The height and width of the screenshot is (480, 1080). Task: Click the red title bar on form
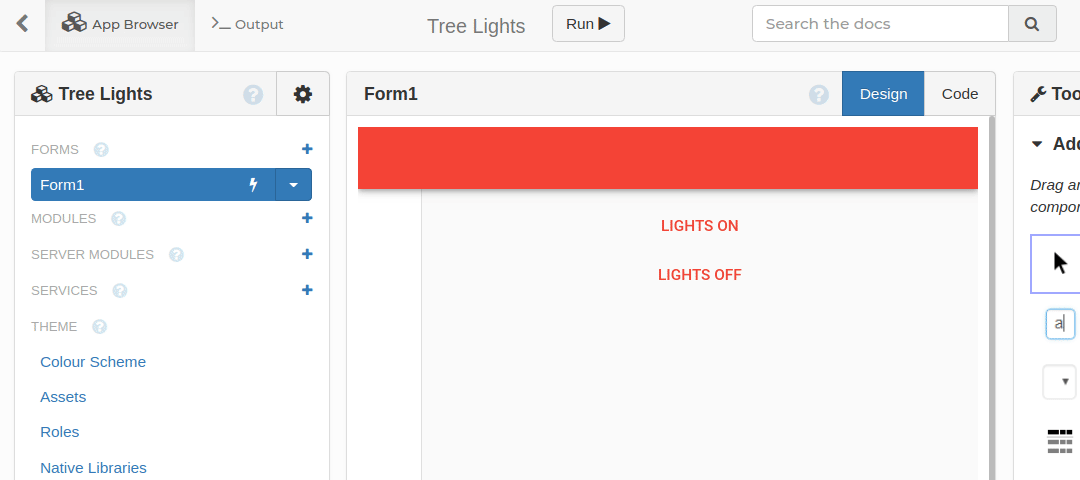(667, 158)
